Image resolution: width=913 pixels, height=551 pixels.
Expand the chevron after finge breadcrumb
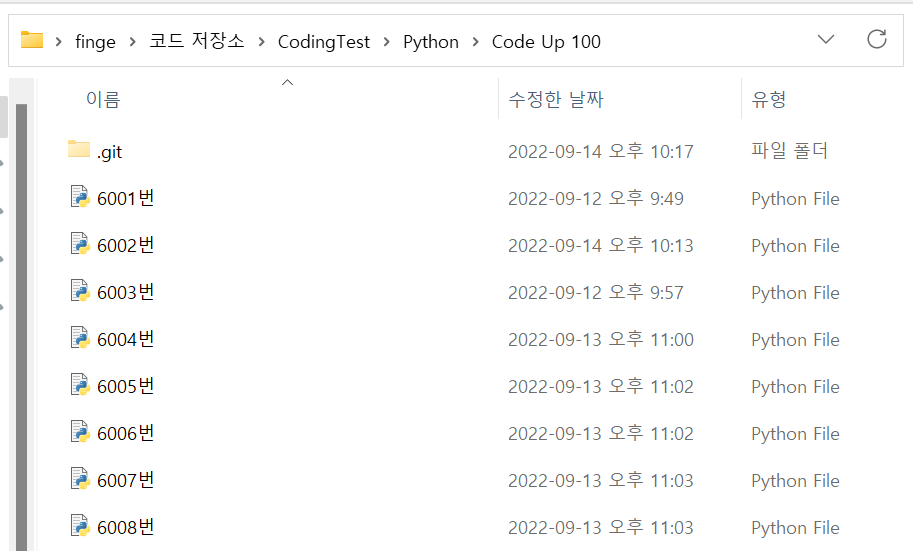click(x=133, y=42)
